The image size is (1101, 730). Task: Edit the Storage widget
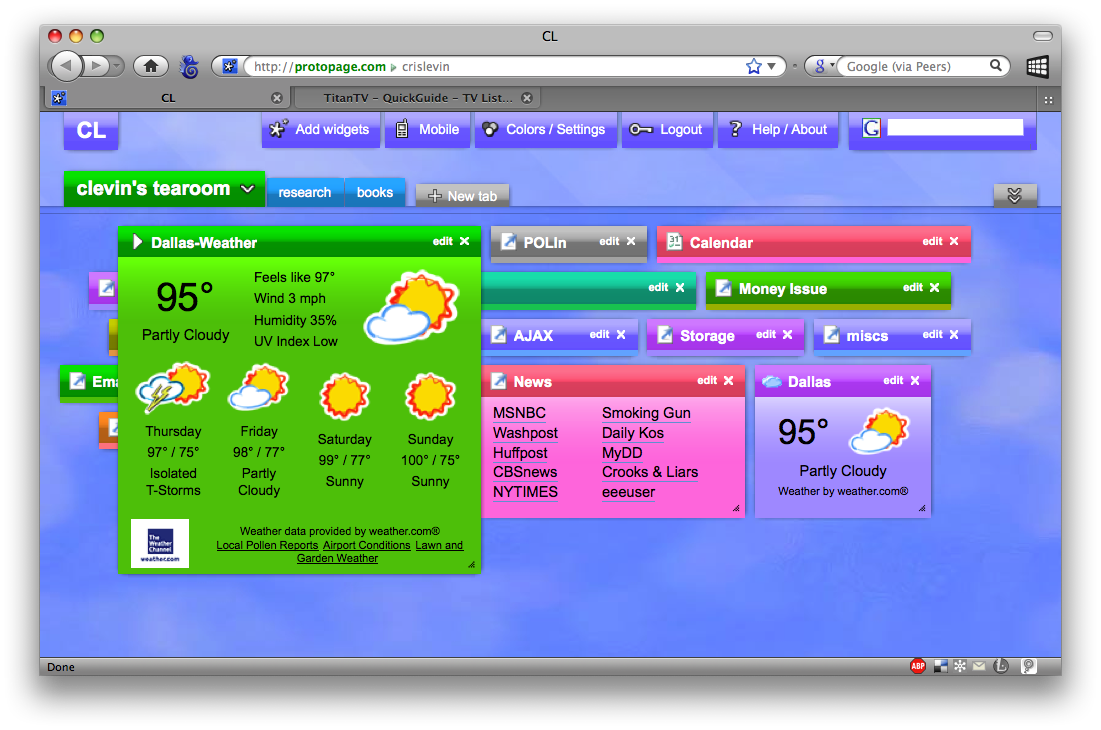(x=765, y=335)
